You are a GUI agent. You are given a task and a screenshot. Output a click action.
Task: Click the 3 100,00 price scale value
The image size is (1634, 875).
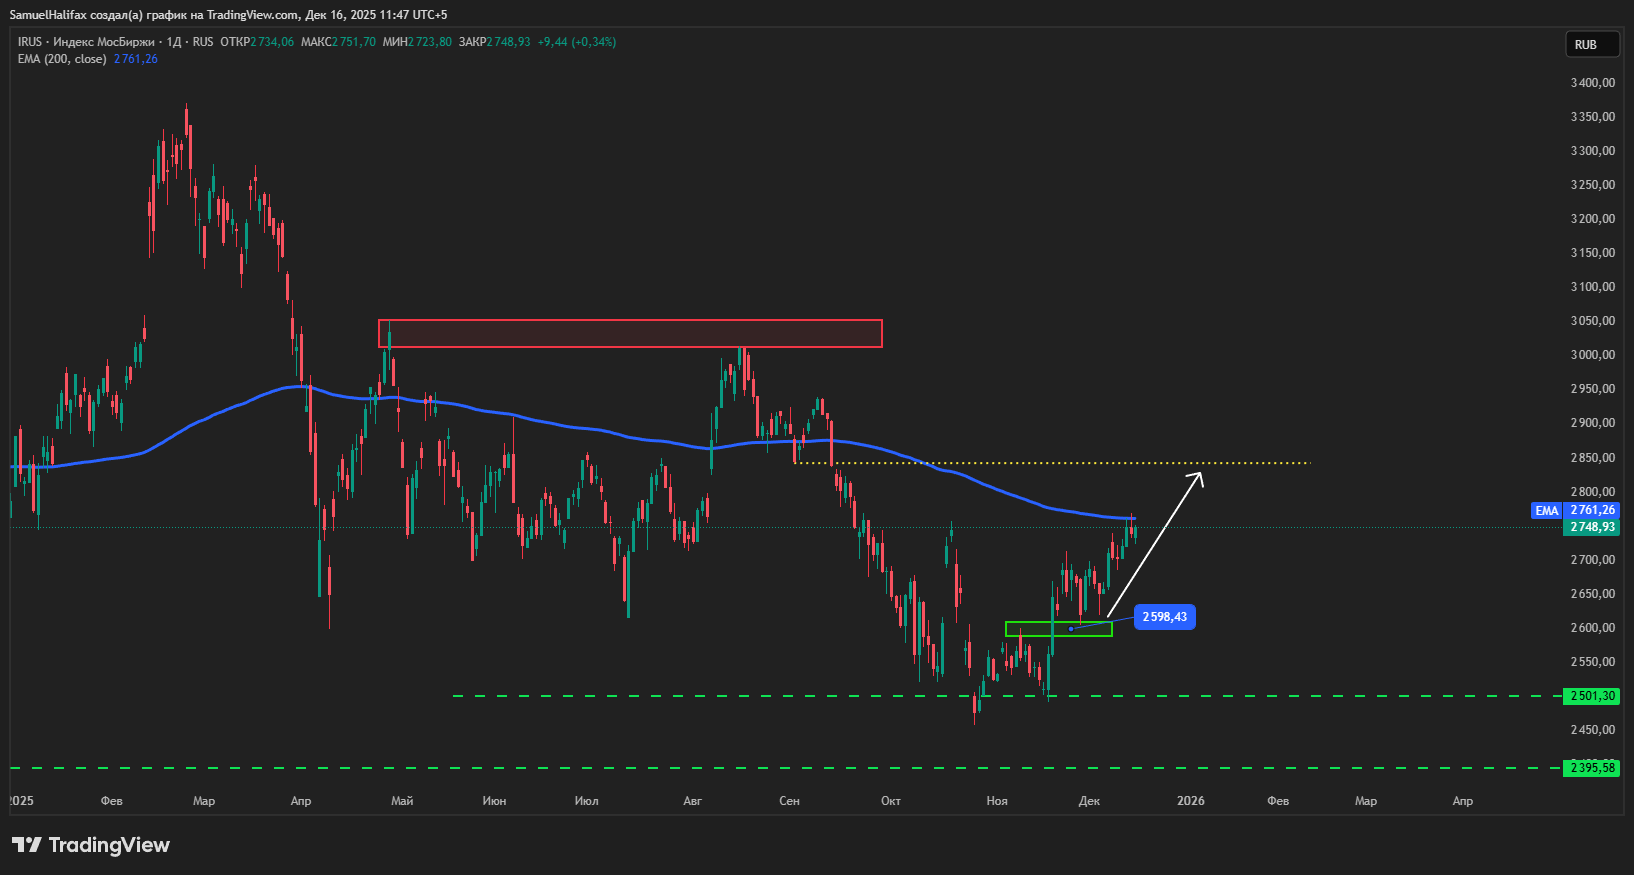tap(1593, 287)
